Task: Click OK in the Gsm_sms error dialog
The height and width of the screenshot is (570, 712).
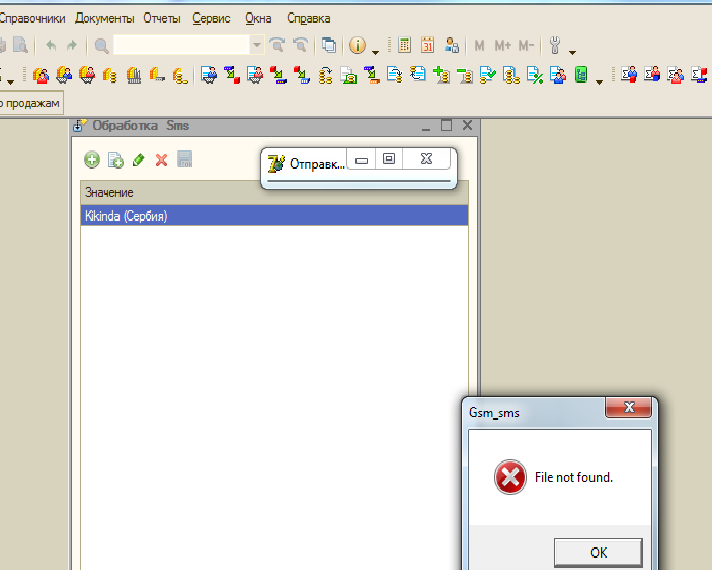Action: [598, 552]
